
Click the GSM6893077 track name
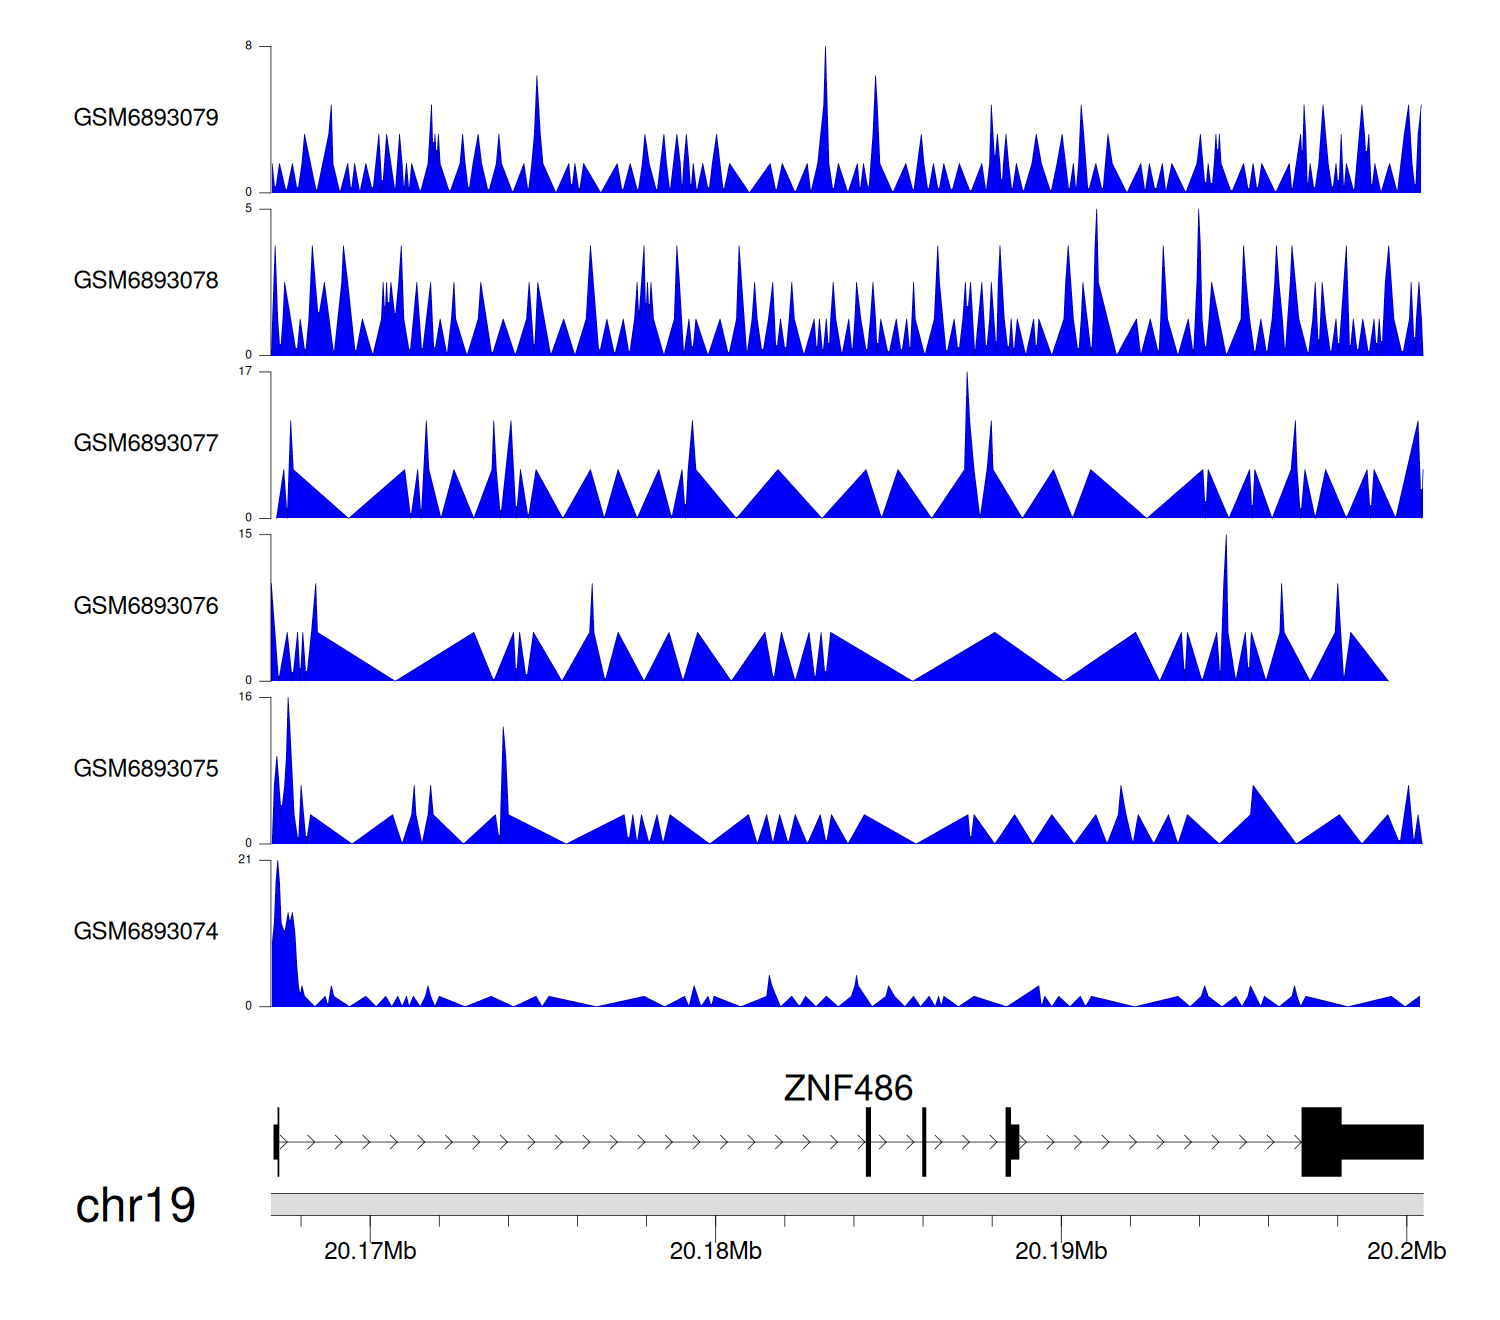pos(146,444)
